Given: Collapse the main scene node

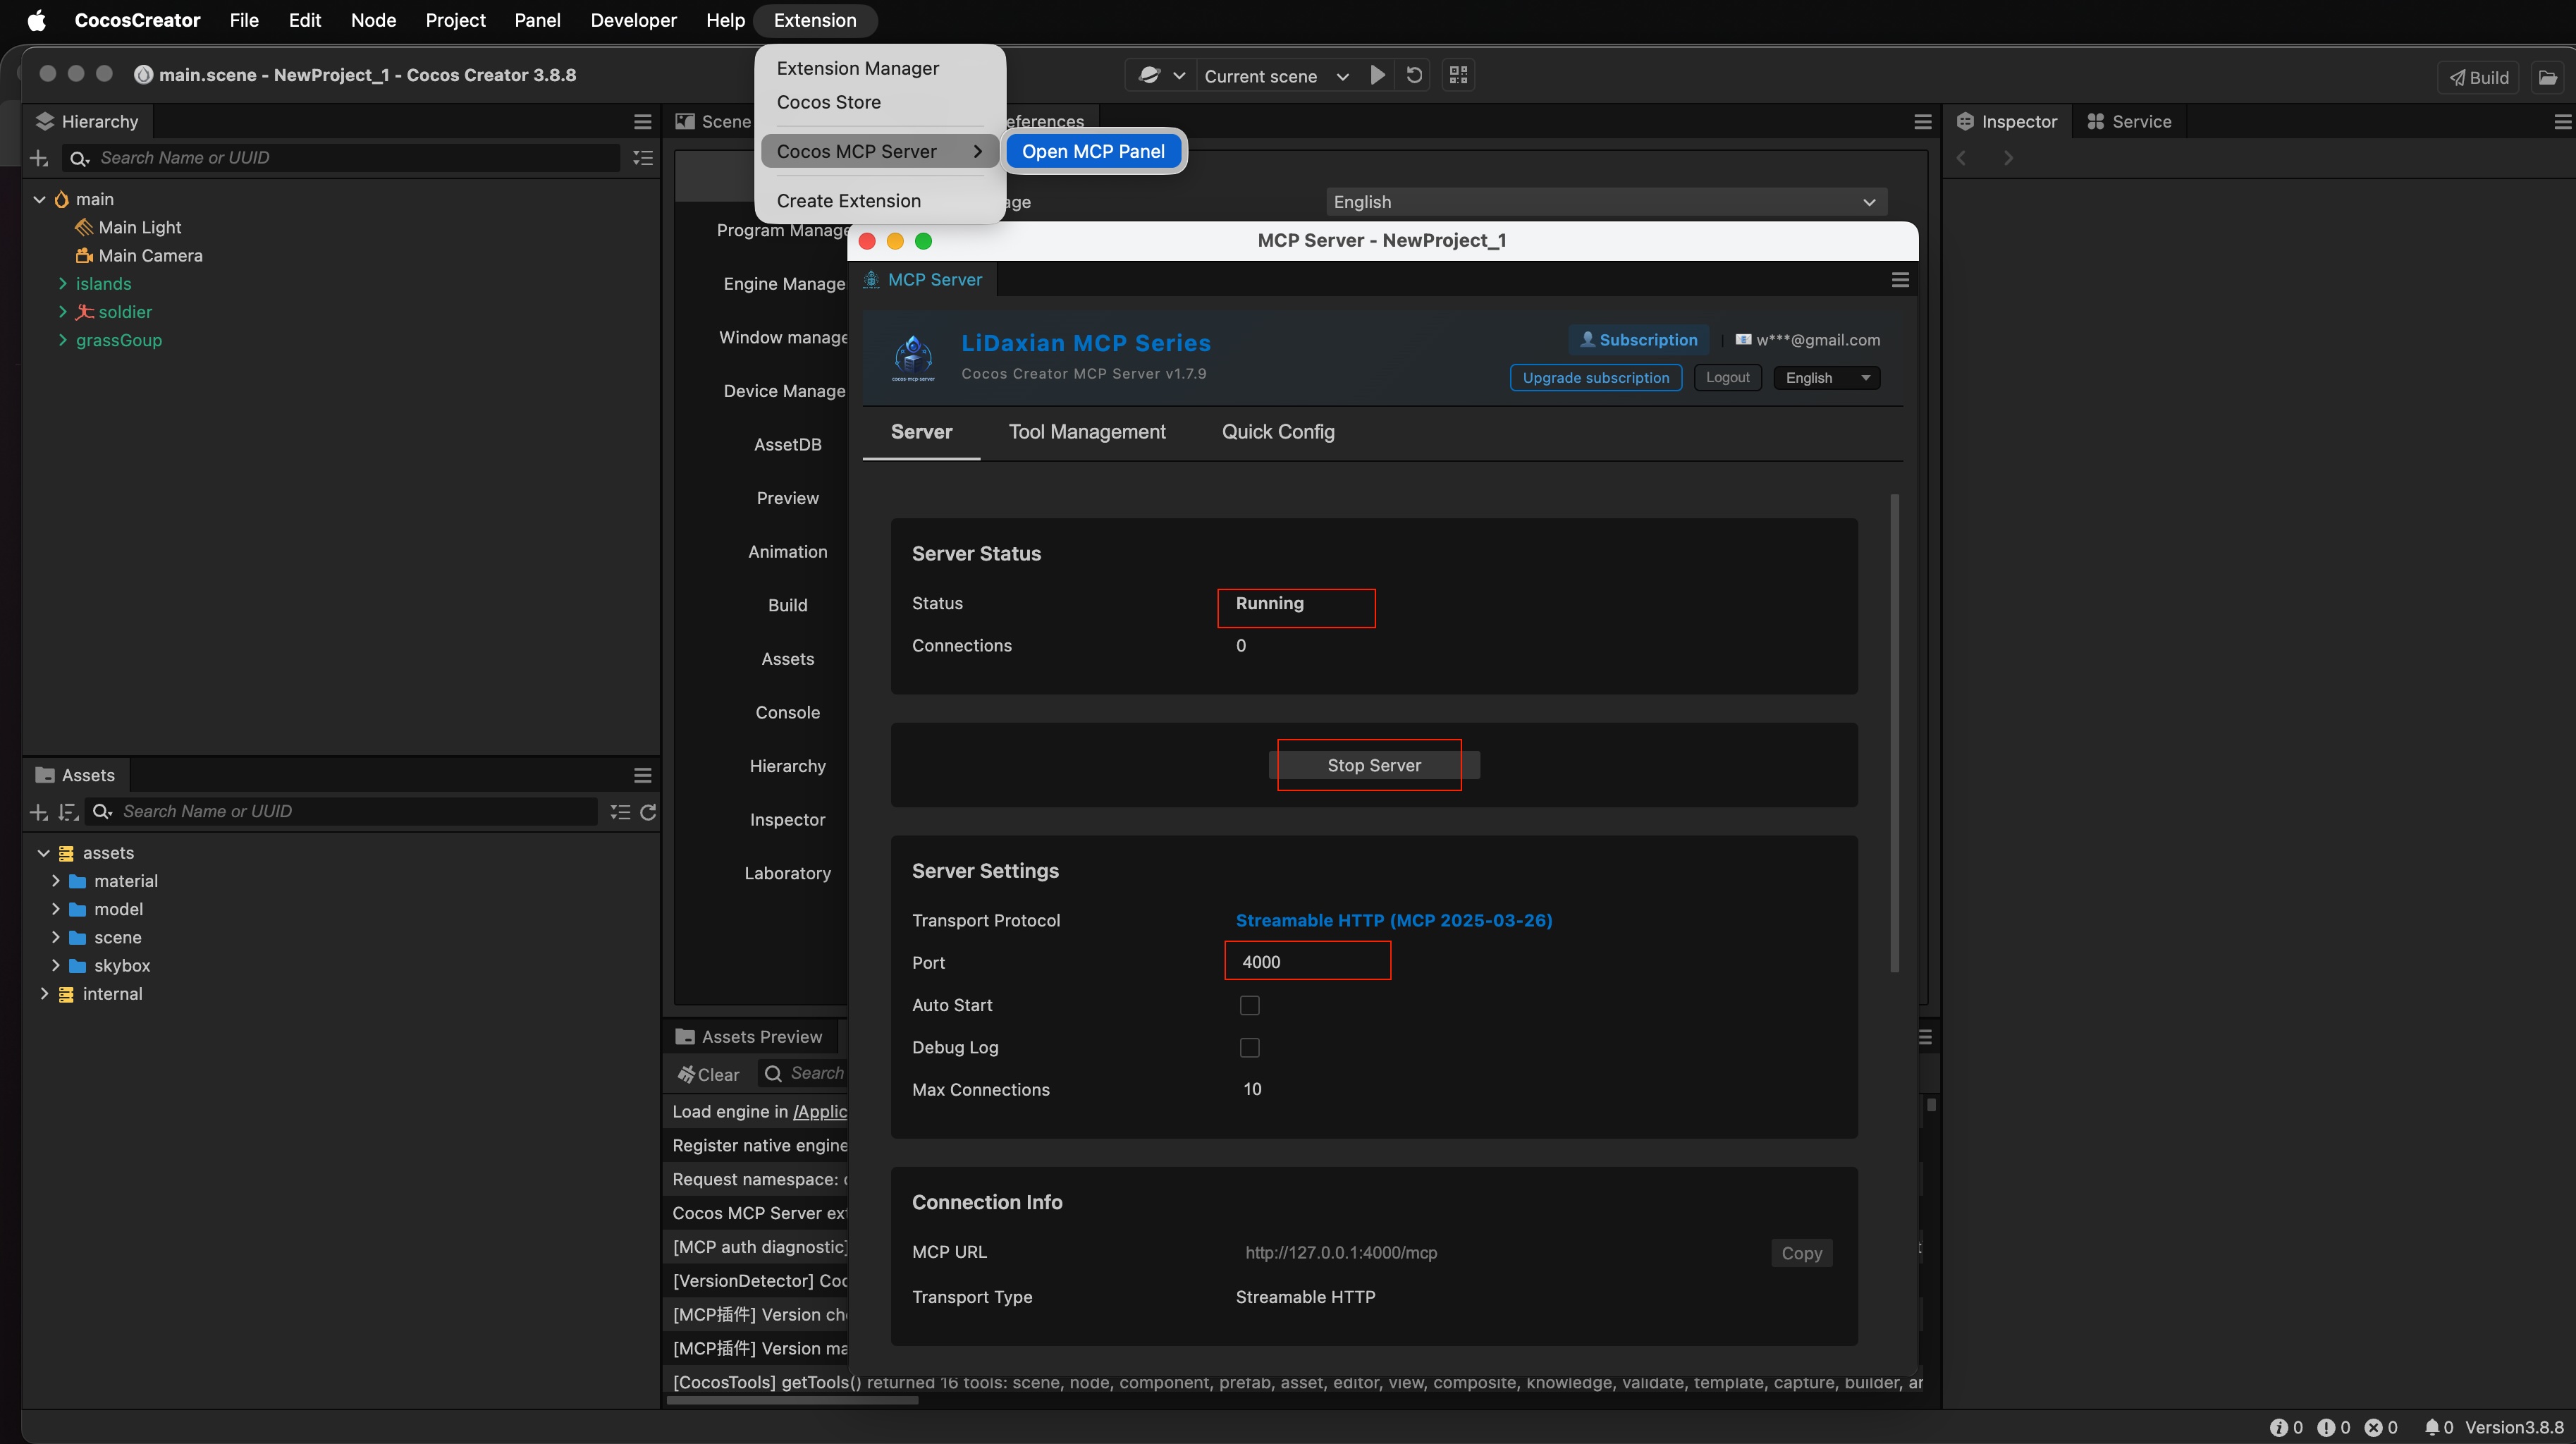Looking at the screenshot, I should [39, 199].
